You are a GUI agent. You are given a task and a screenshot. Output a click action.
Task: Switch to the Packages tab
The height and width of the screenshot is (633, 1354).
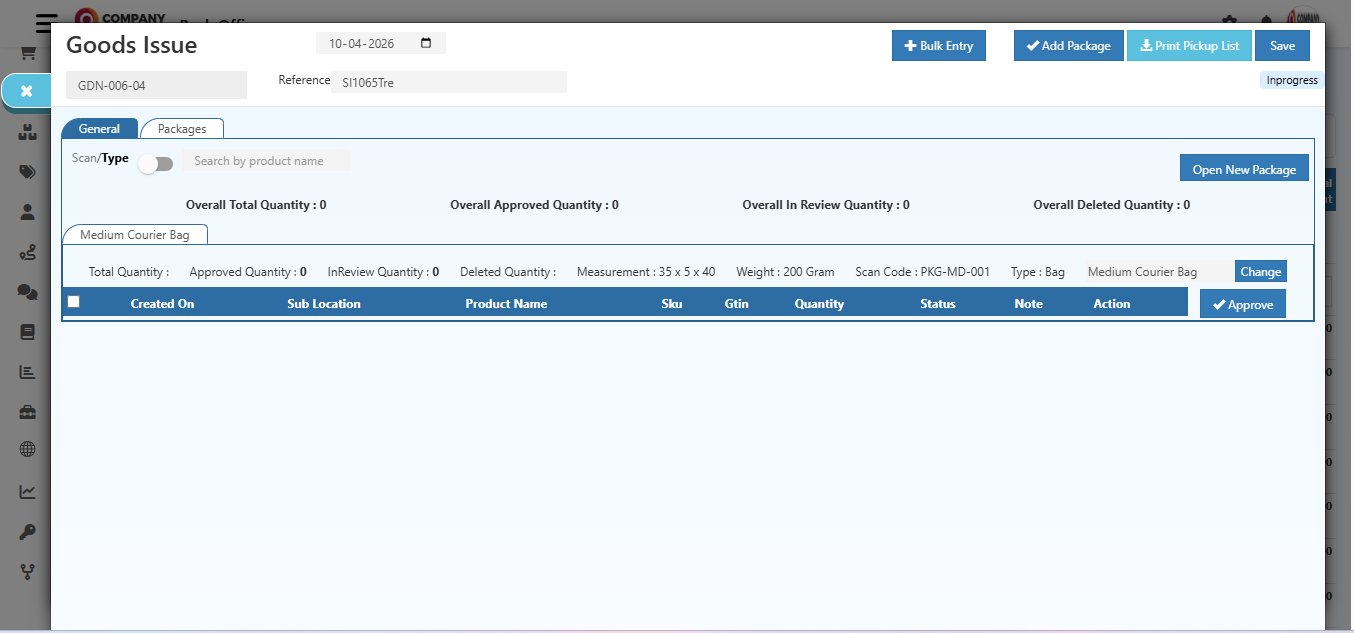coord(182,129)
